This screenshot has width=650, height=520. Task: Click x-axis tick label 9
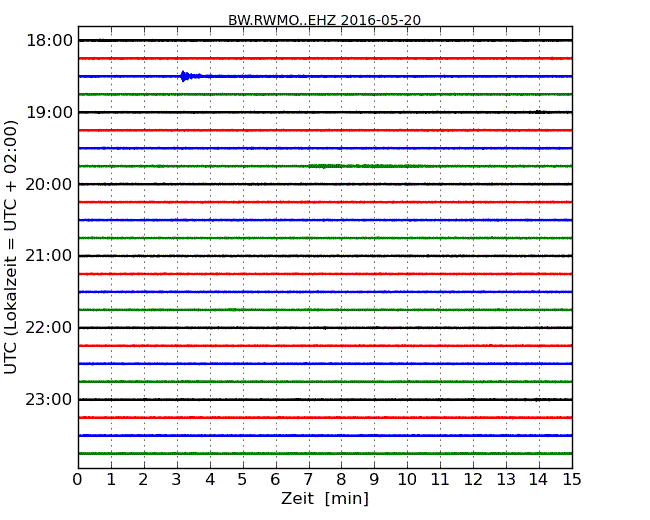coord(374,480)
